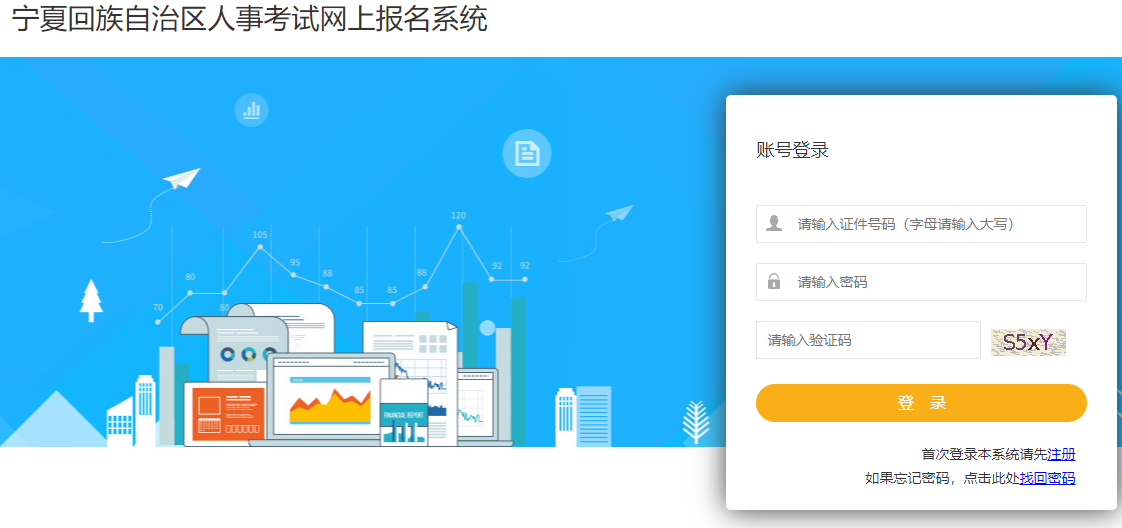Focus the ID number input field
1122x528 pixels.
pos(921,224)
